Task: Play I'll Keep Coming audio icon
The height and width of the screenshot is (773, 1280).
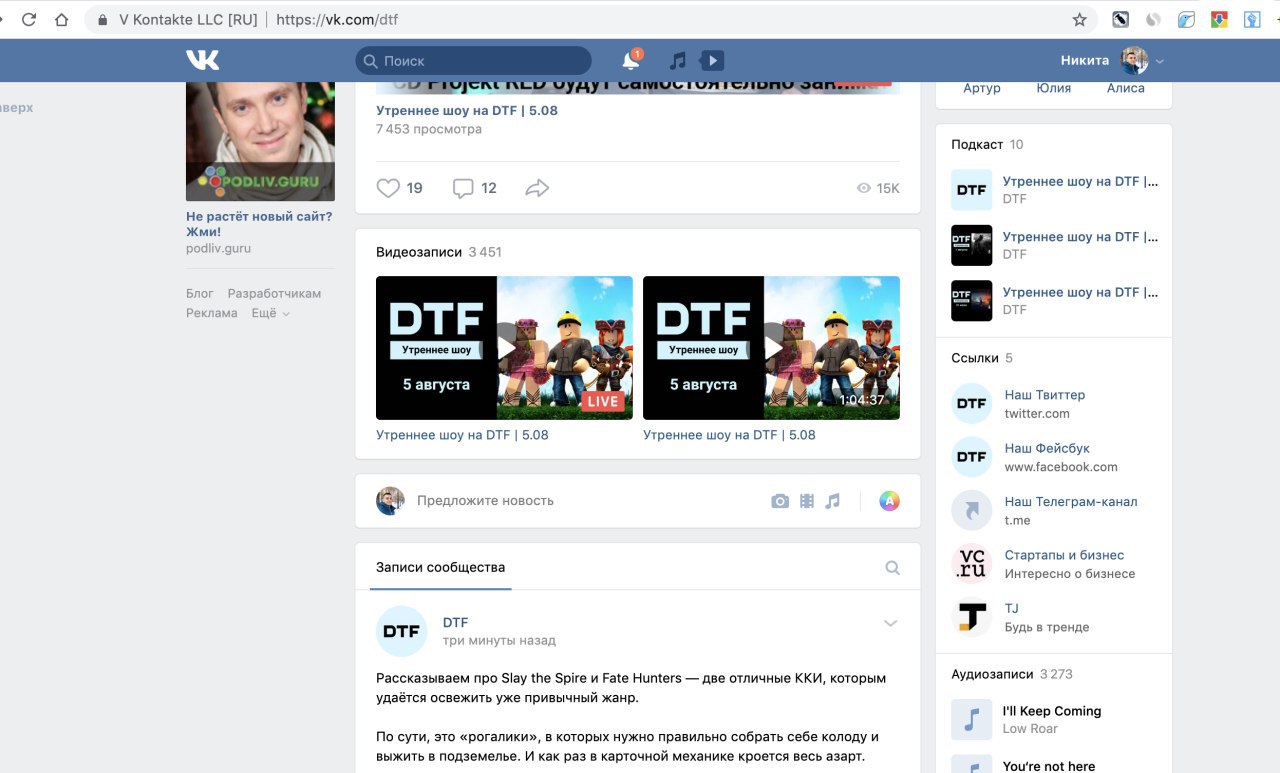Action: [x=971, y=719]
